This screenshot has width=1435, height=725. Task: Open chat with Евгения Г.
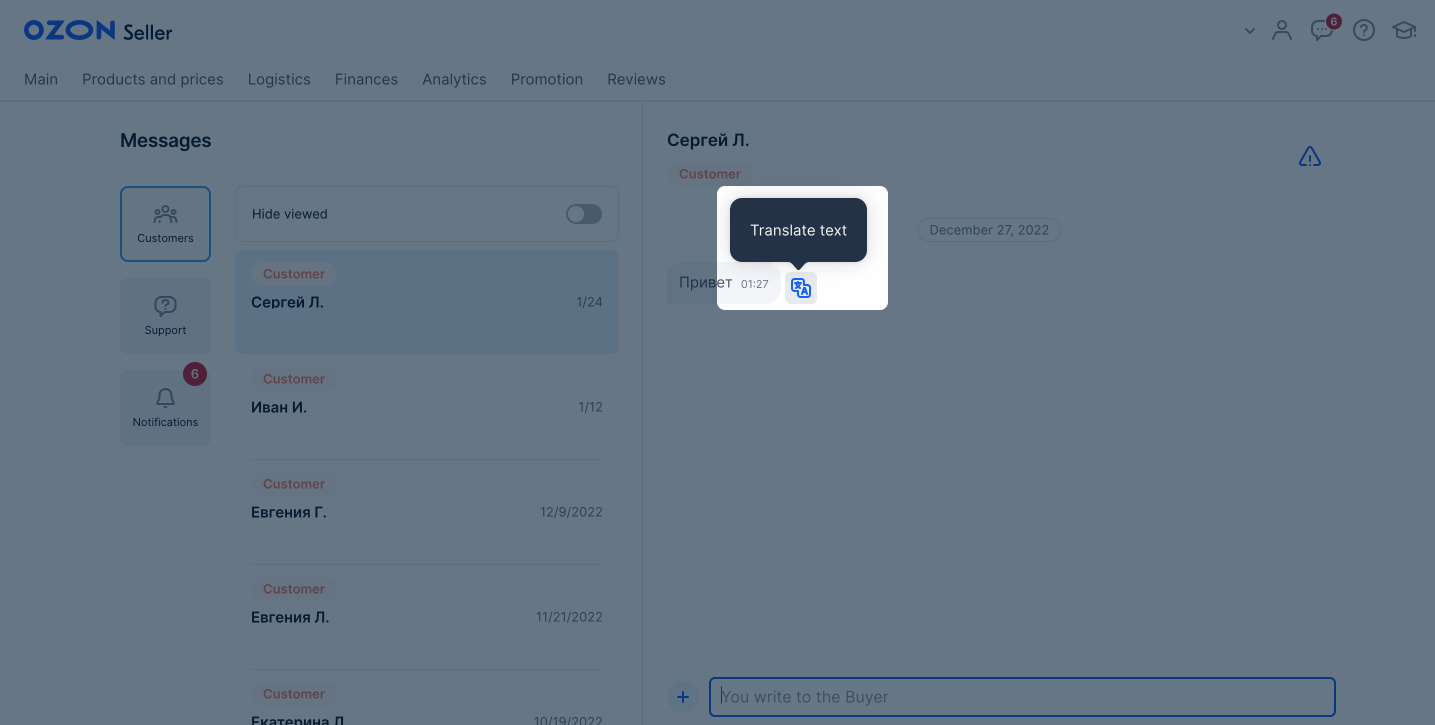click(427, 511)
